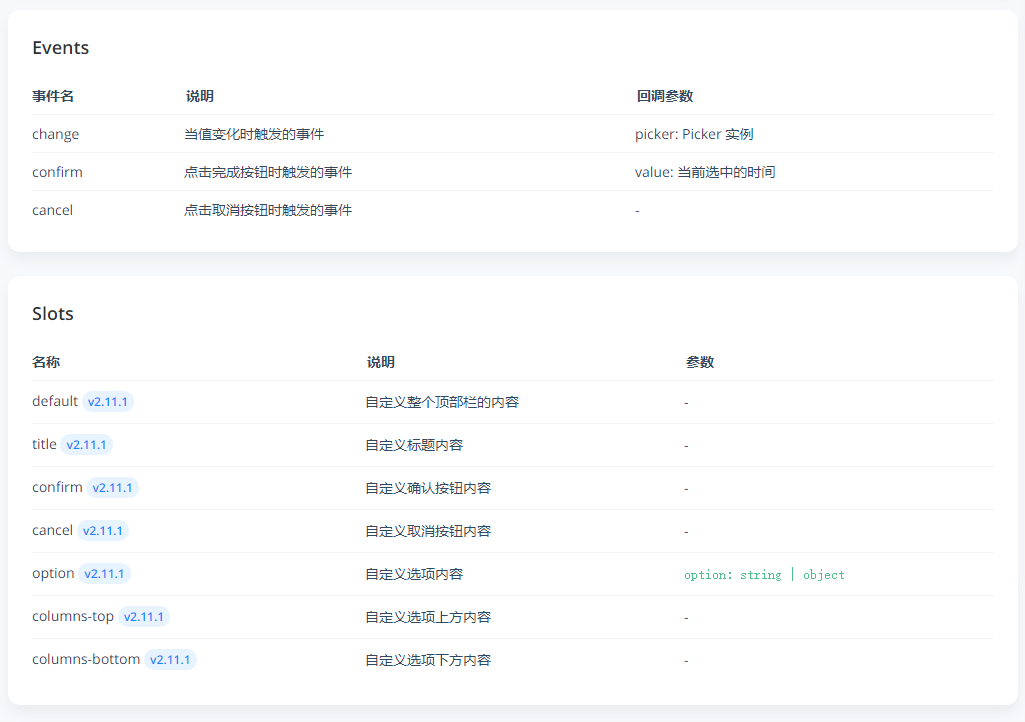Image resolution: width=1025 pixels, height=722 pixels.
Task: Select the change event row
Action: point(55,134)
